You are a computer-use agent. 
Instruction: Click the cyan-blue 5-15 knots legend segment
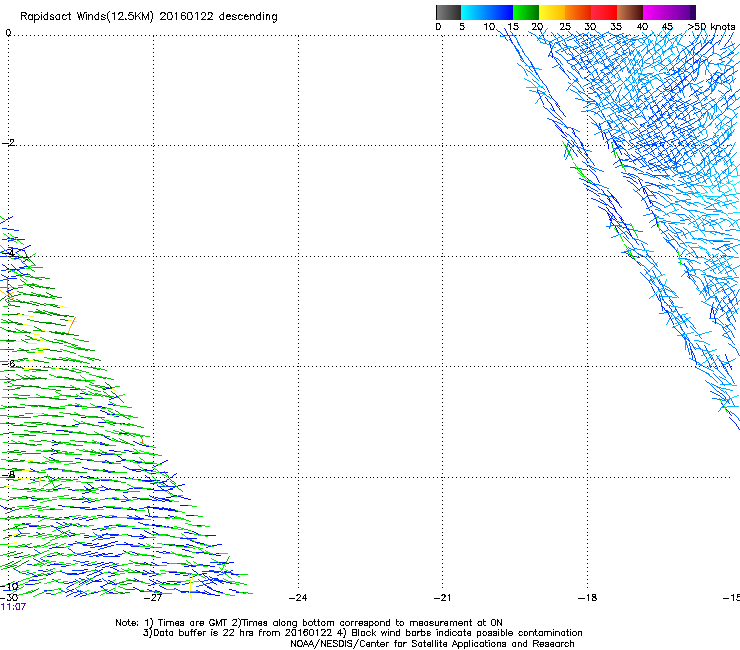(x=487, y=12)
